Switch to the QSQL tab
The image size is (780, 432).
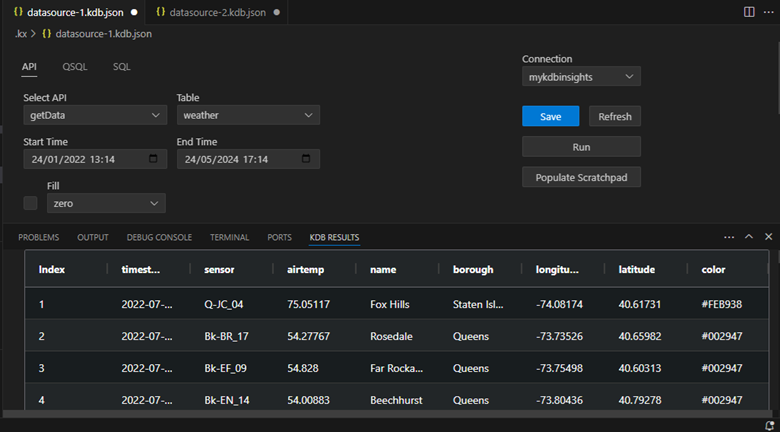click(75, 67)
